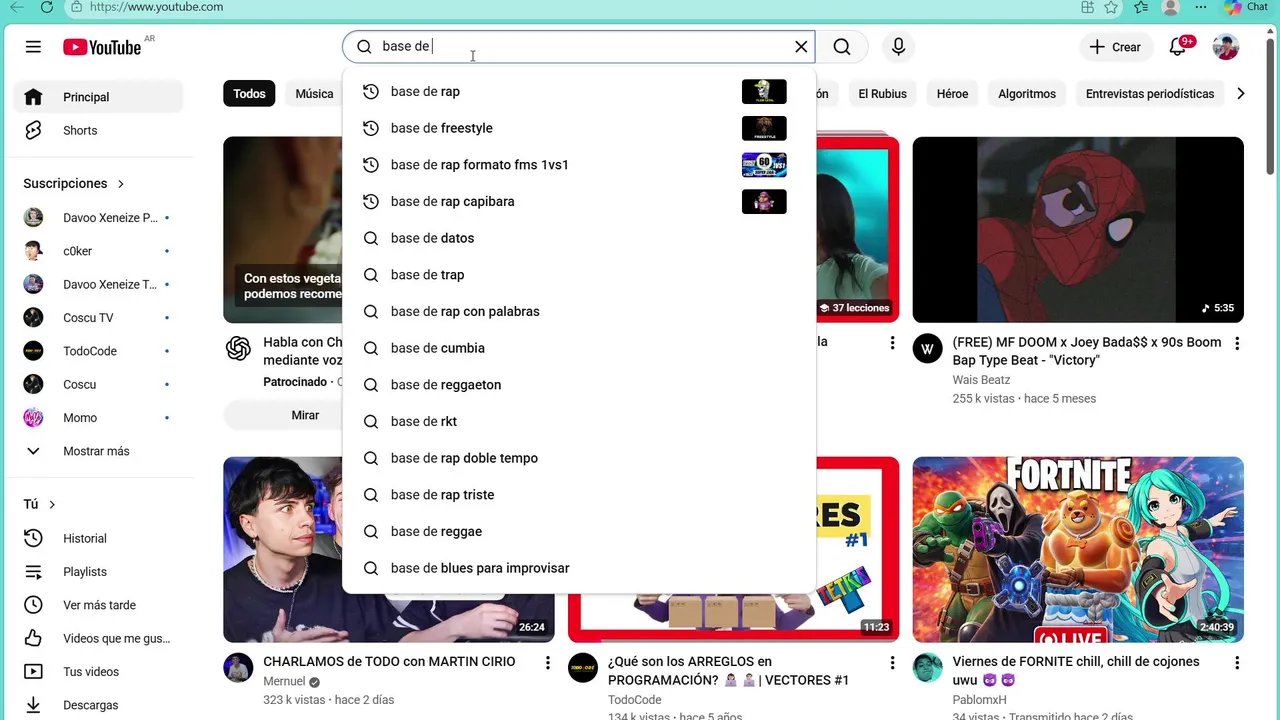Click the browser address bar URL
The height and width of the screenshot is (720, 1280).
(x=156, y=7)
